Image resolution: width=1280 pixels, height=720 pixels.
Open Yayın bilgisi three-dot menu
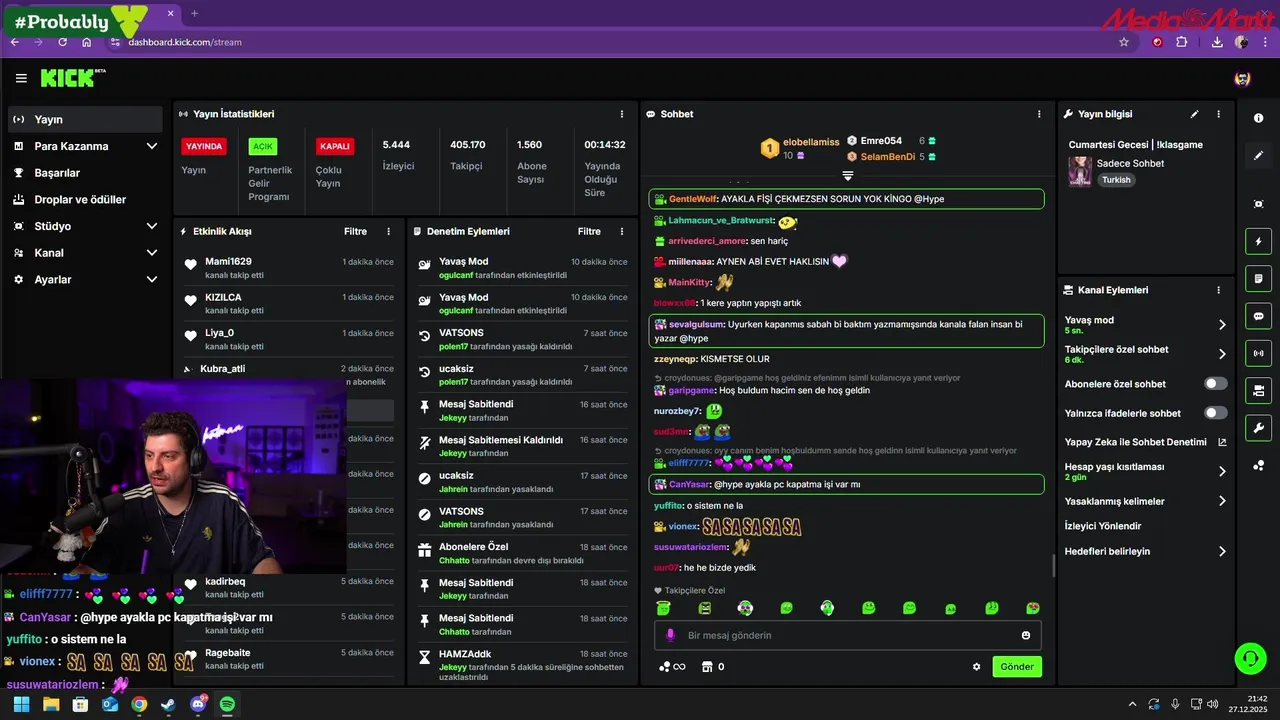[x=1218, y=114]
